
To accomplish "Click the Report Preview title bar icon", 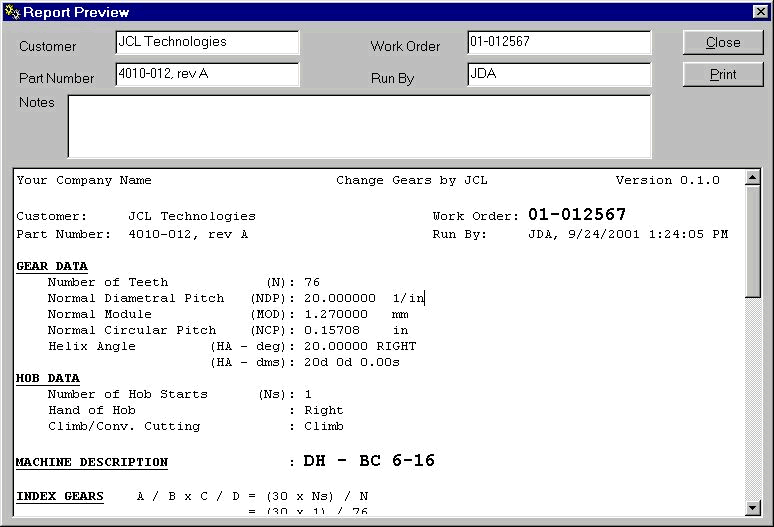I will [x=12, y=12].
